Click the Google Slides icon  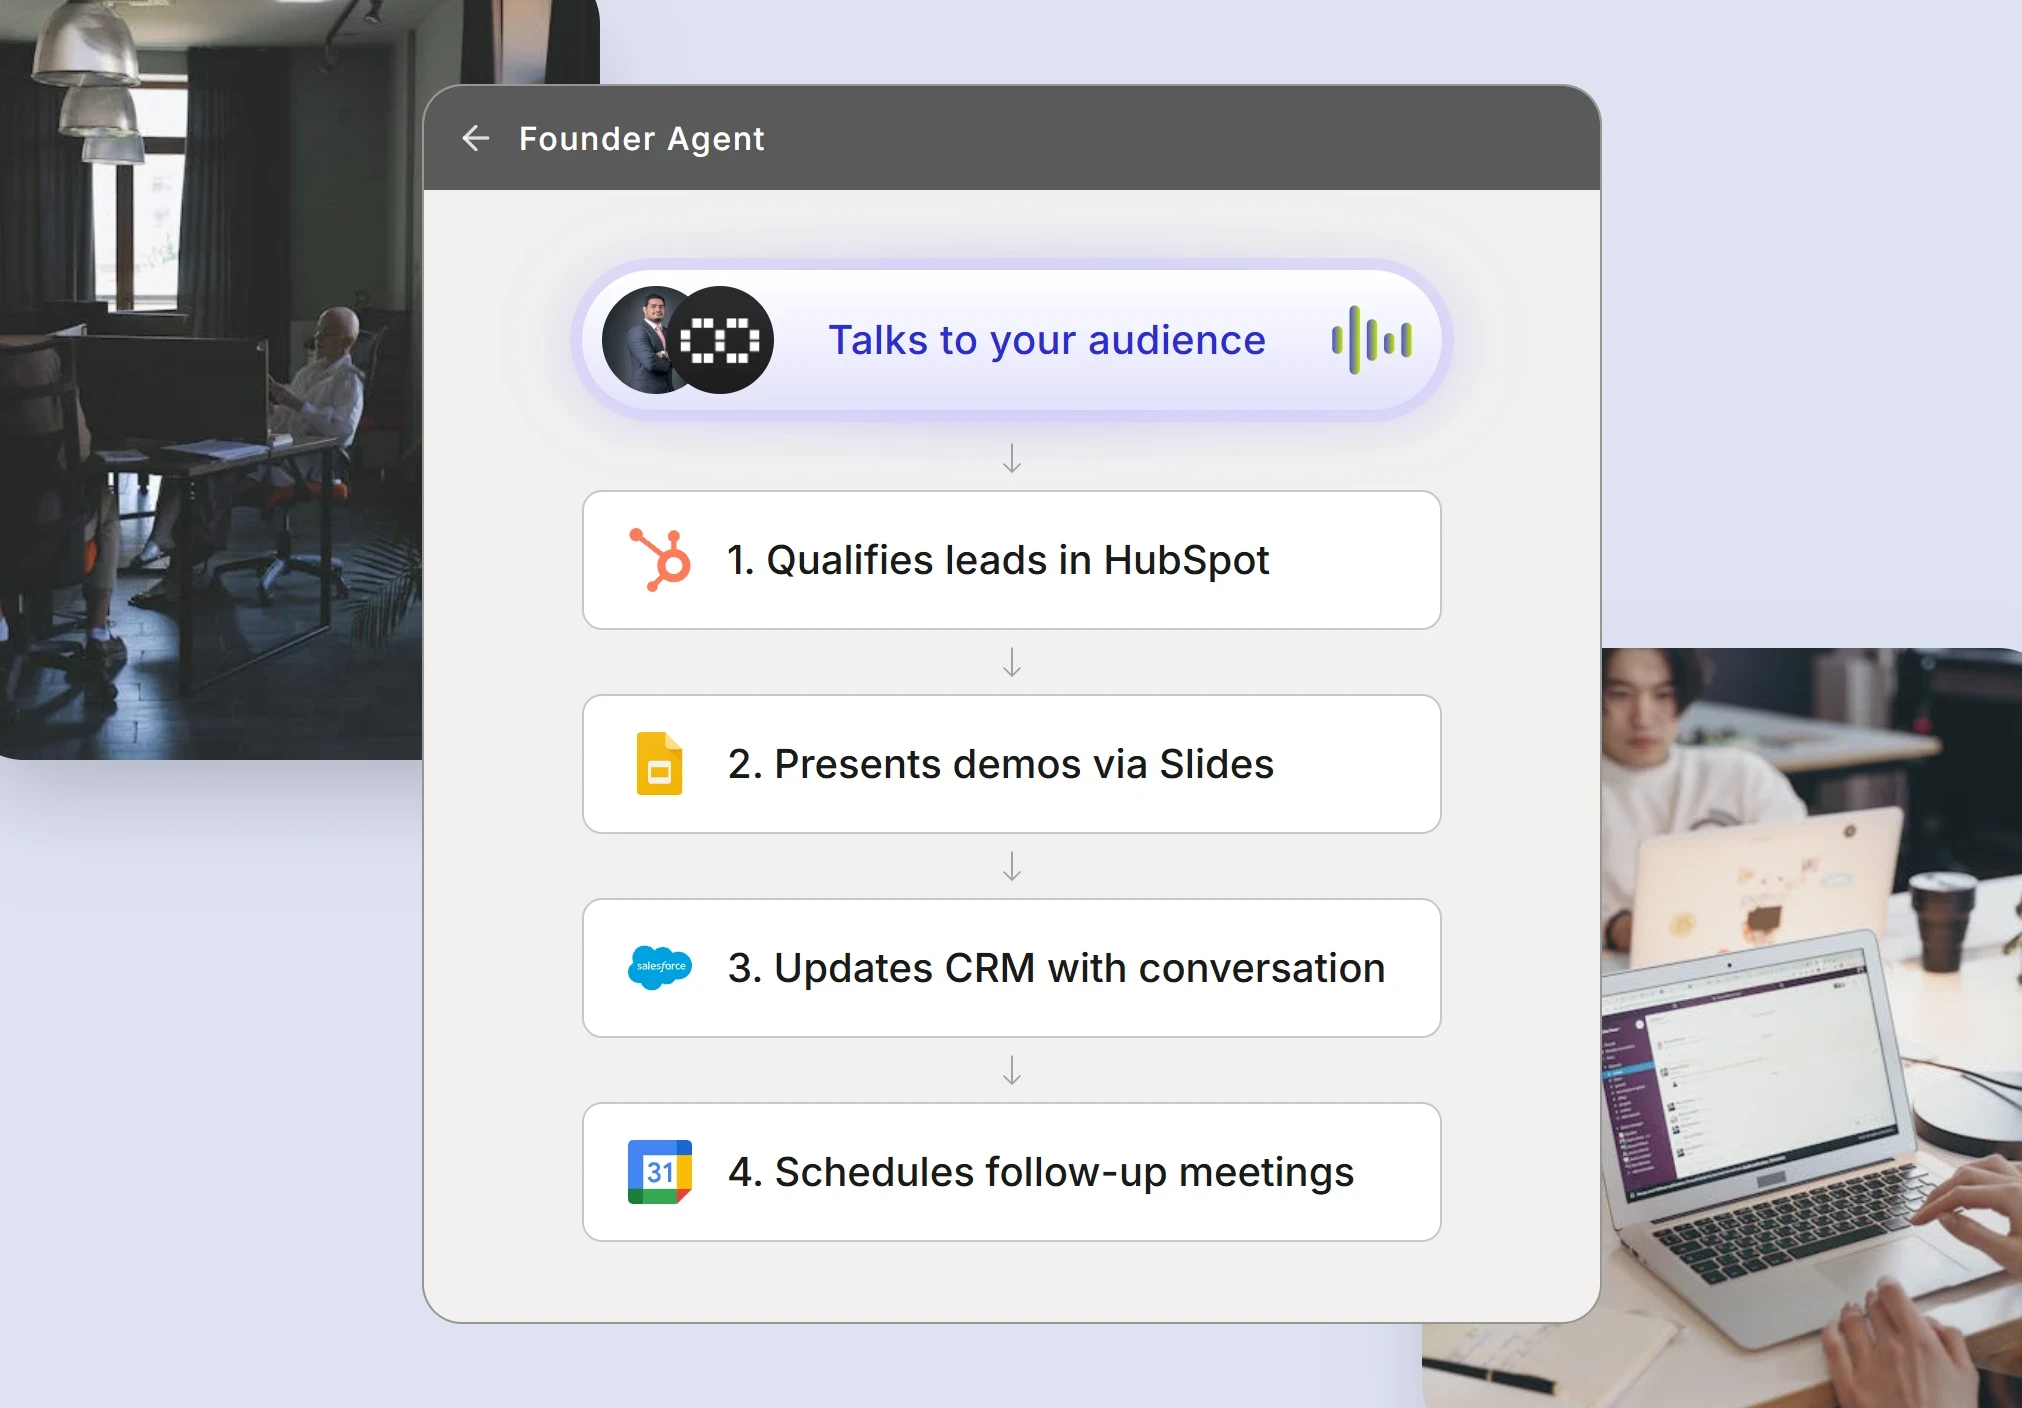point(660,764)
